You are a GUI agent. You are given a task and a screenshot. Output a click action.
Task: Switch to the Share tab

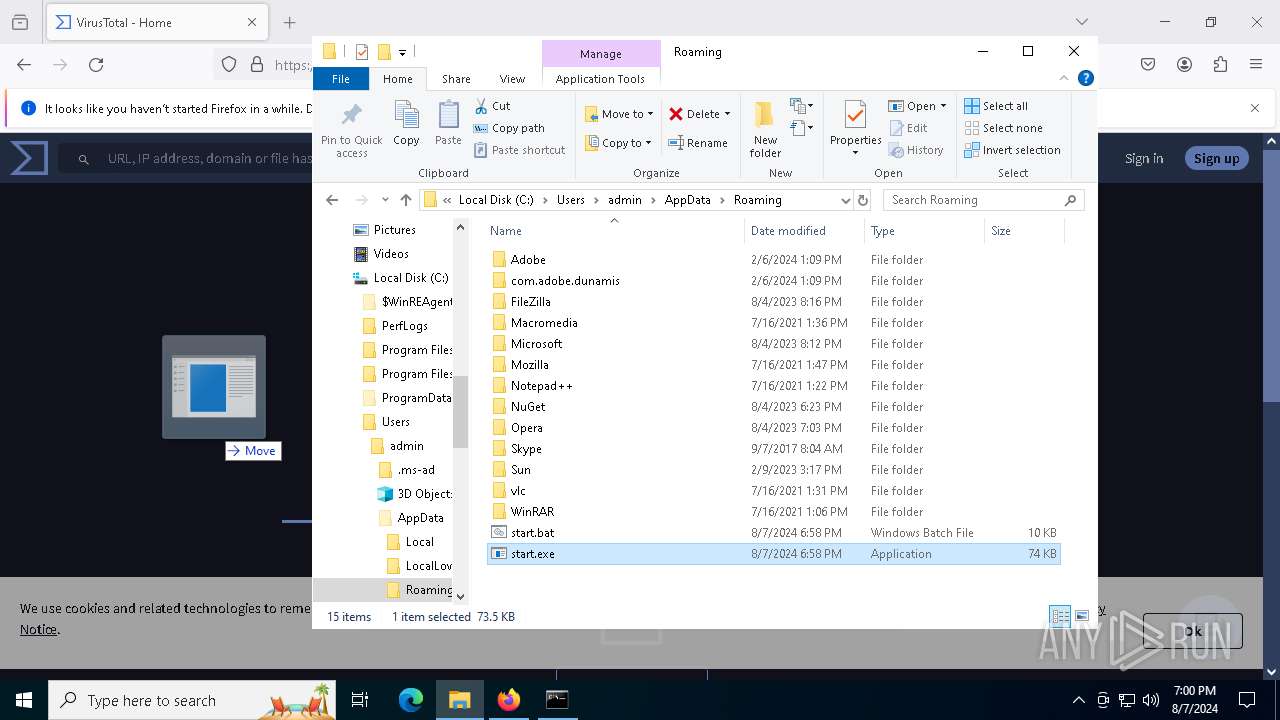[x=456, y=79]
